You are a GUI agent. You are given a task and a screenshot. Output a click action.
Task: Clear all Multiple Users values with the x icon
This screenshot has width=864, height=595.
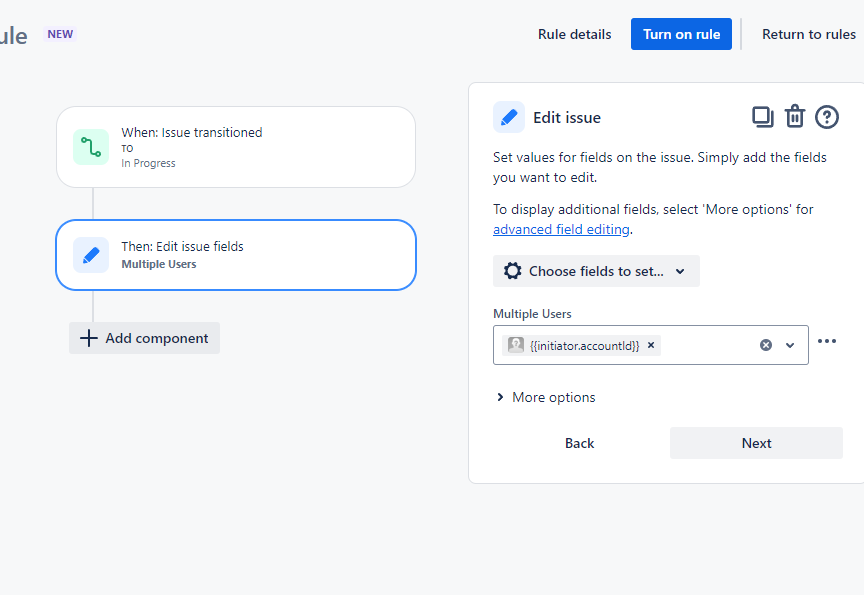coord(765,345)
